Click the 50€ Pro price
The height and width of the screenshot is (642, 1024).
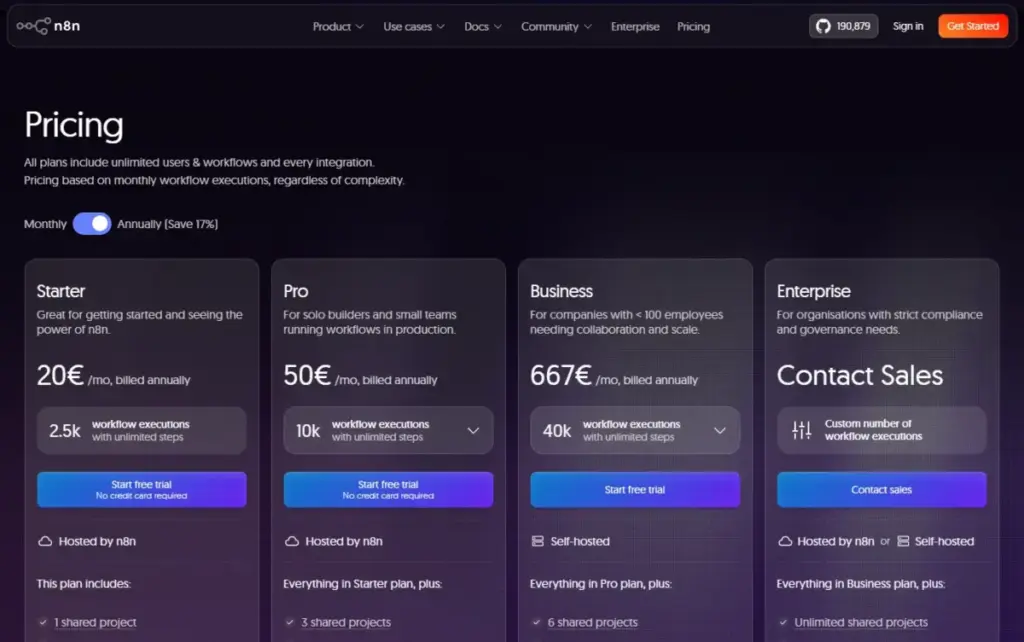click(x=307, y=376)
